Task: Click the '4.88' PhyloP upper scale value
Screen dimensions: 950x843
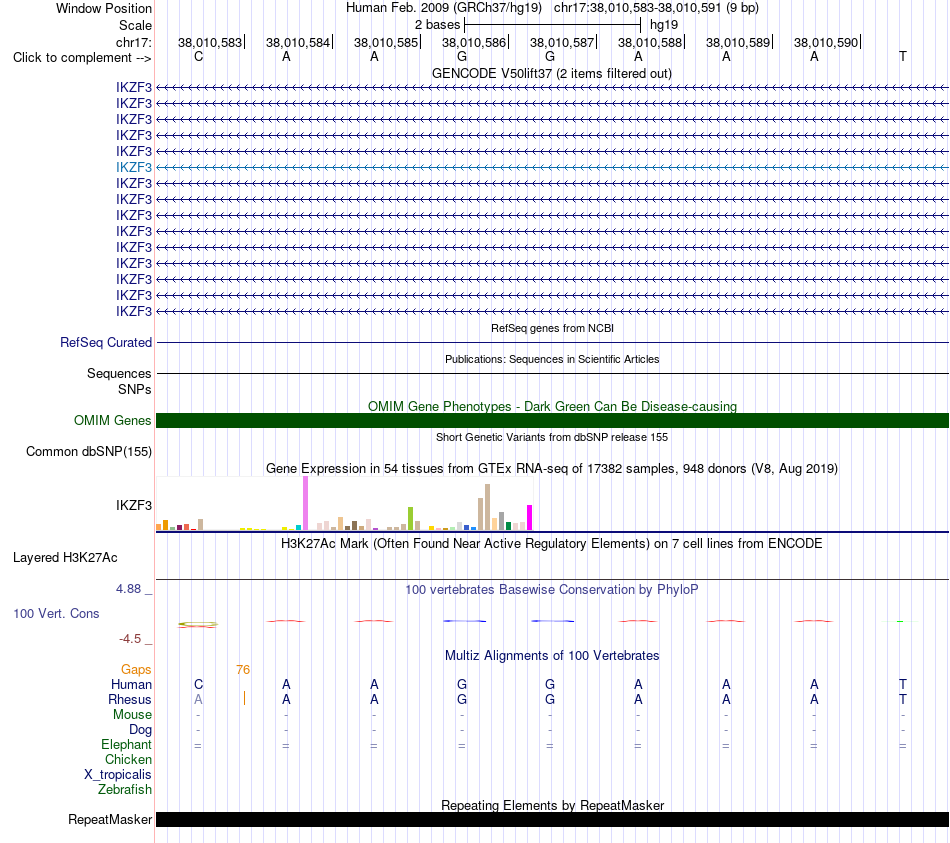Action: tap(128, 588)
